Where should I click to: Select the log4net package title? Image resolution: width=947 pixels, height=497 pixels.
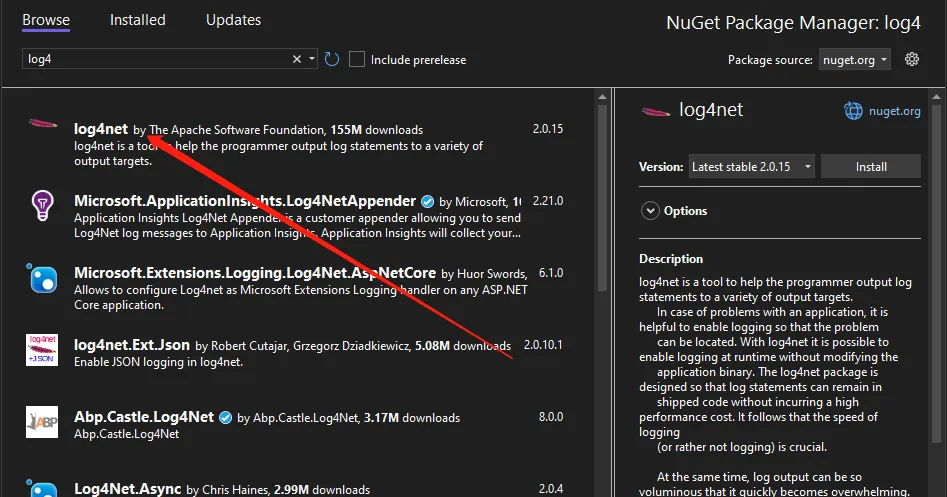[101, 129]
